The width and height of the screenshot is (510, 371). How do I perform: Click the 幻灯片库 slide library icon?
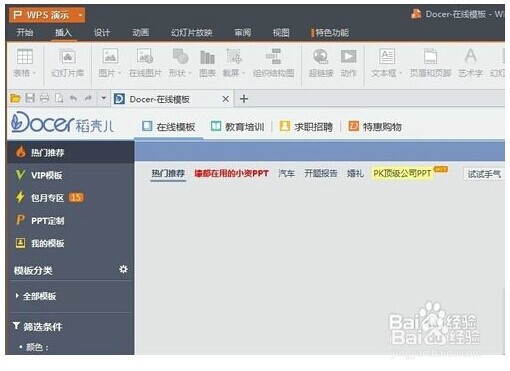pyautogui.click(x=68, y=57)
